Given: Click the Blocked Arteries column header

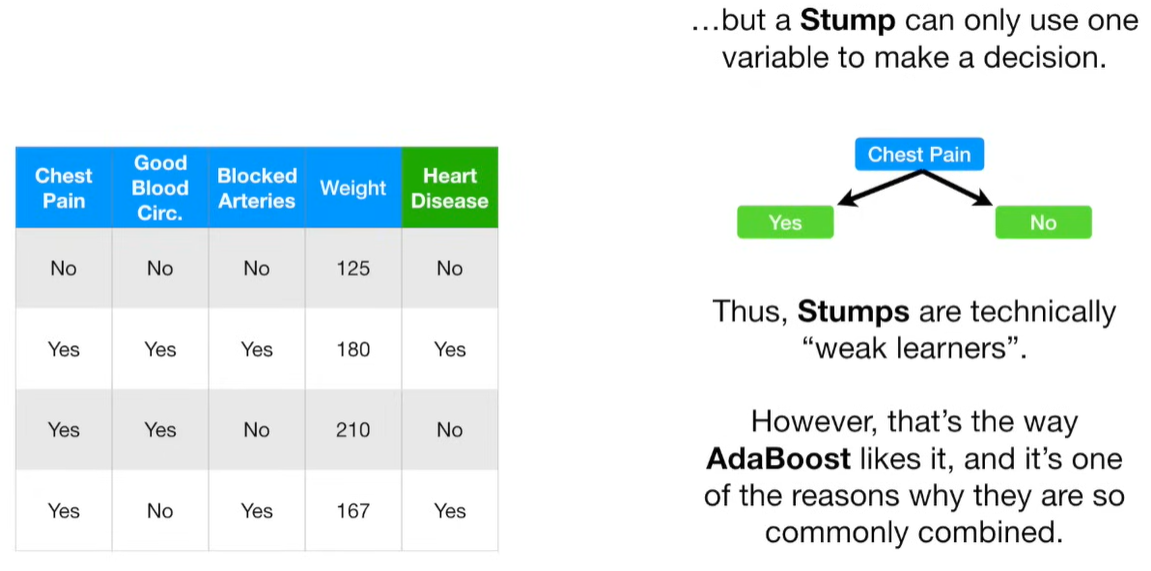Looking at the screenshot, I should coord(257,188).
